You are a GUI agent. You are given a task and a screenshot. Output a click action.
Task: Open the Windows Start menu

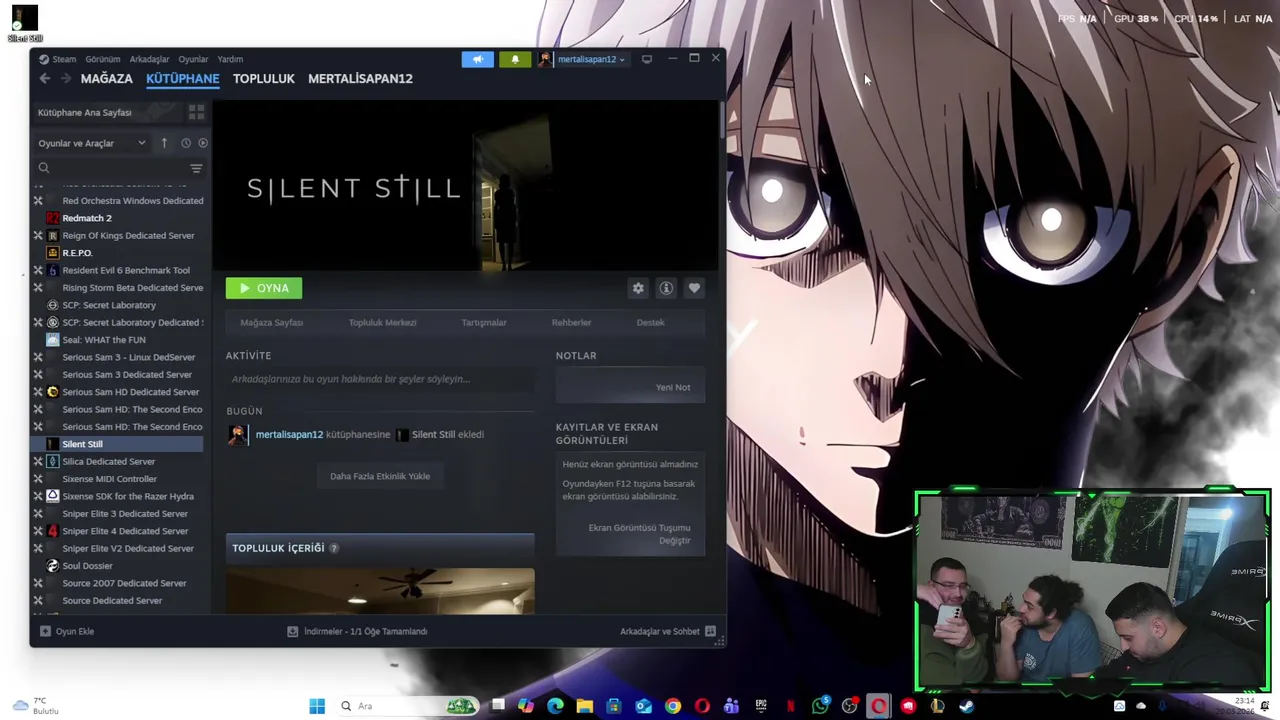tap(317, 706)
